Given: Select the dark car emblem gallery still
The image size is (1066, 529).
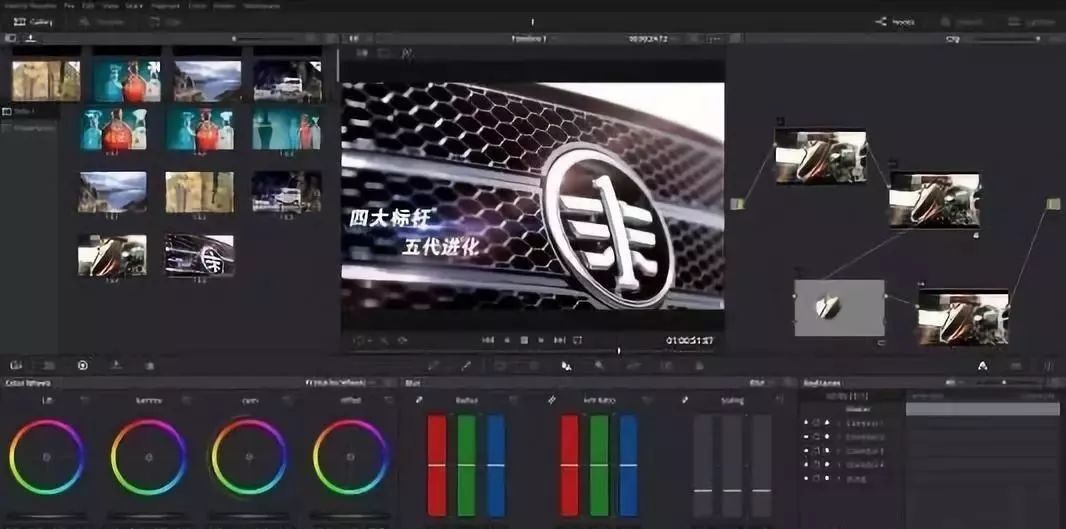Looking at the screenshot, I should (x=199, y=255).
